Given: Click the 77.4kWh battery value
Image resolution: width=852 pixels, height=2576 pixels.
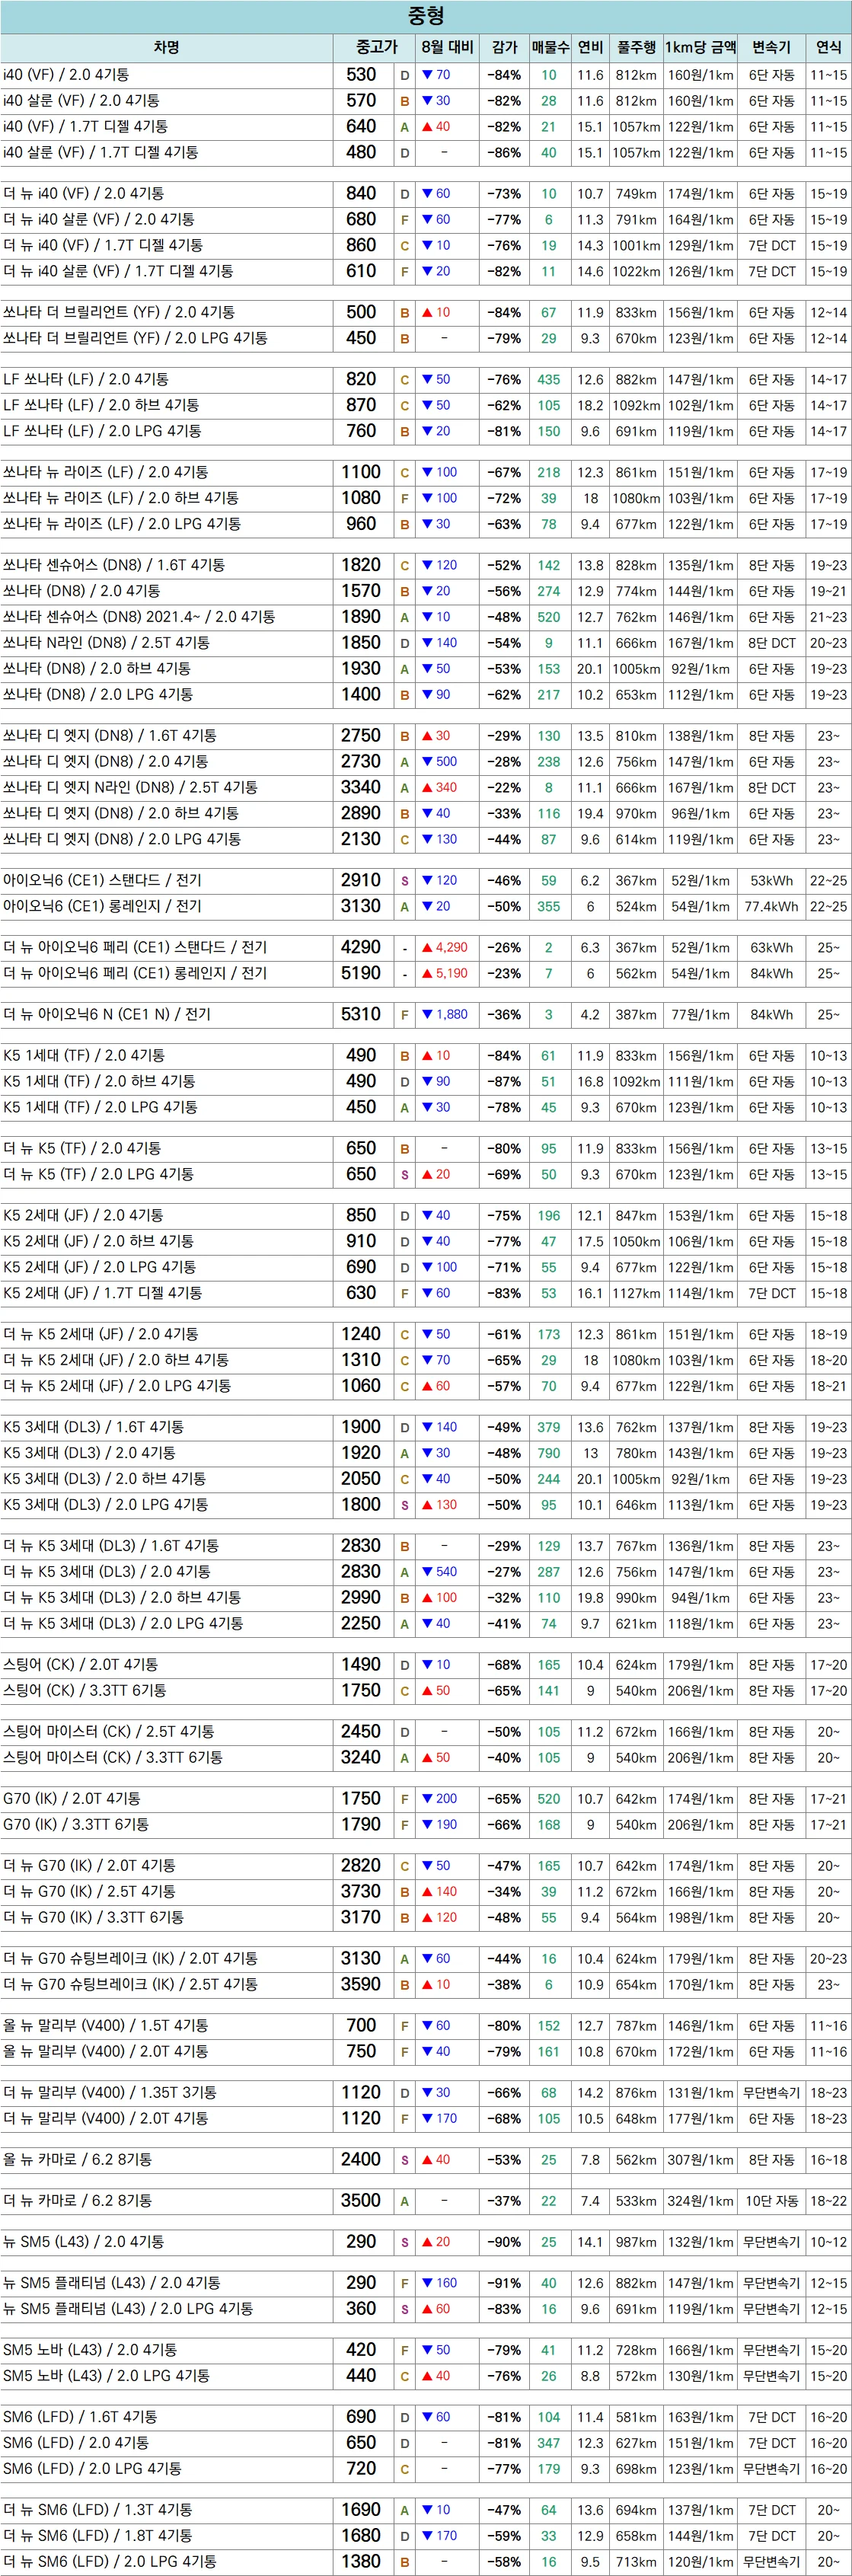Looking at the screenshot, I should 771,906.
